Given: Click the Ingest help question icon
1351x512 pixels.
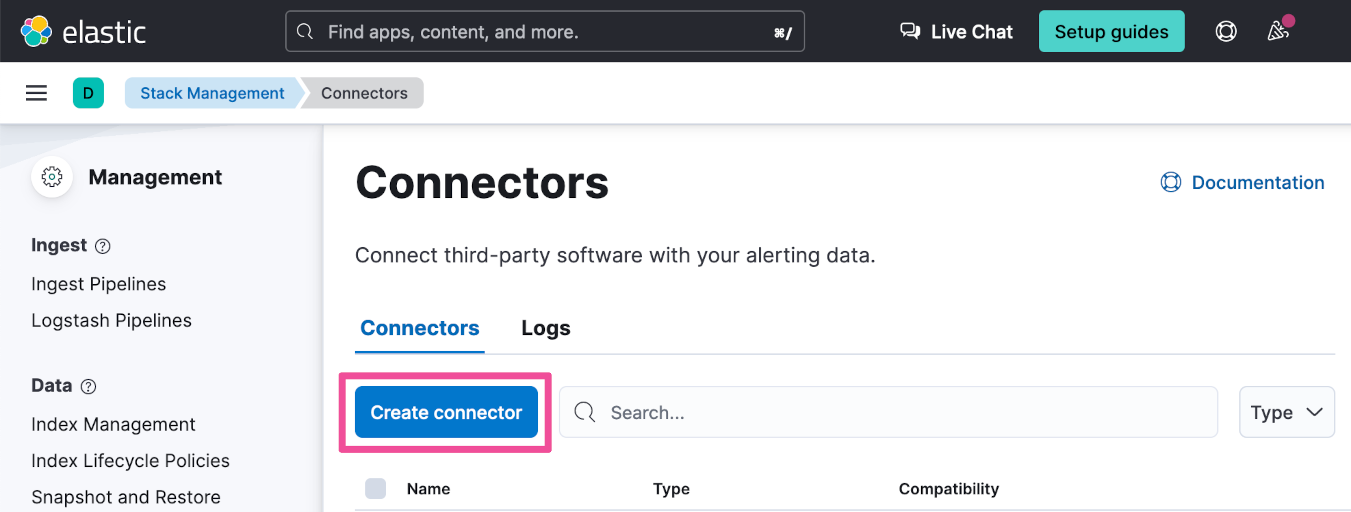Looking at the screenshot, I should [x=102, y=246].
